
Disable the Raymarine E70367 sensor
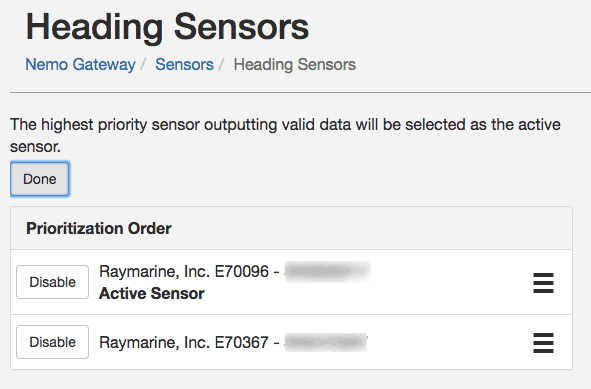[52, 342]
